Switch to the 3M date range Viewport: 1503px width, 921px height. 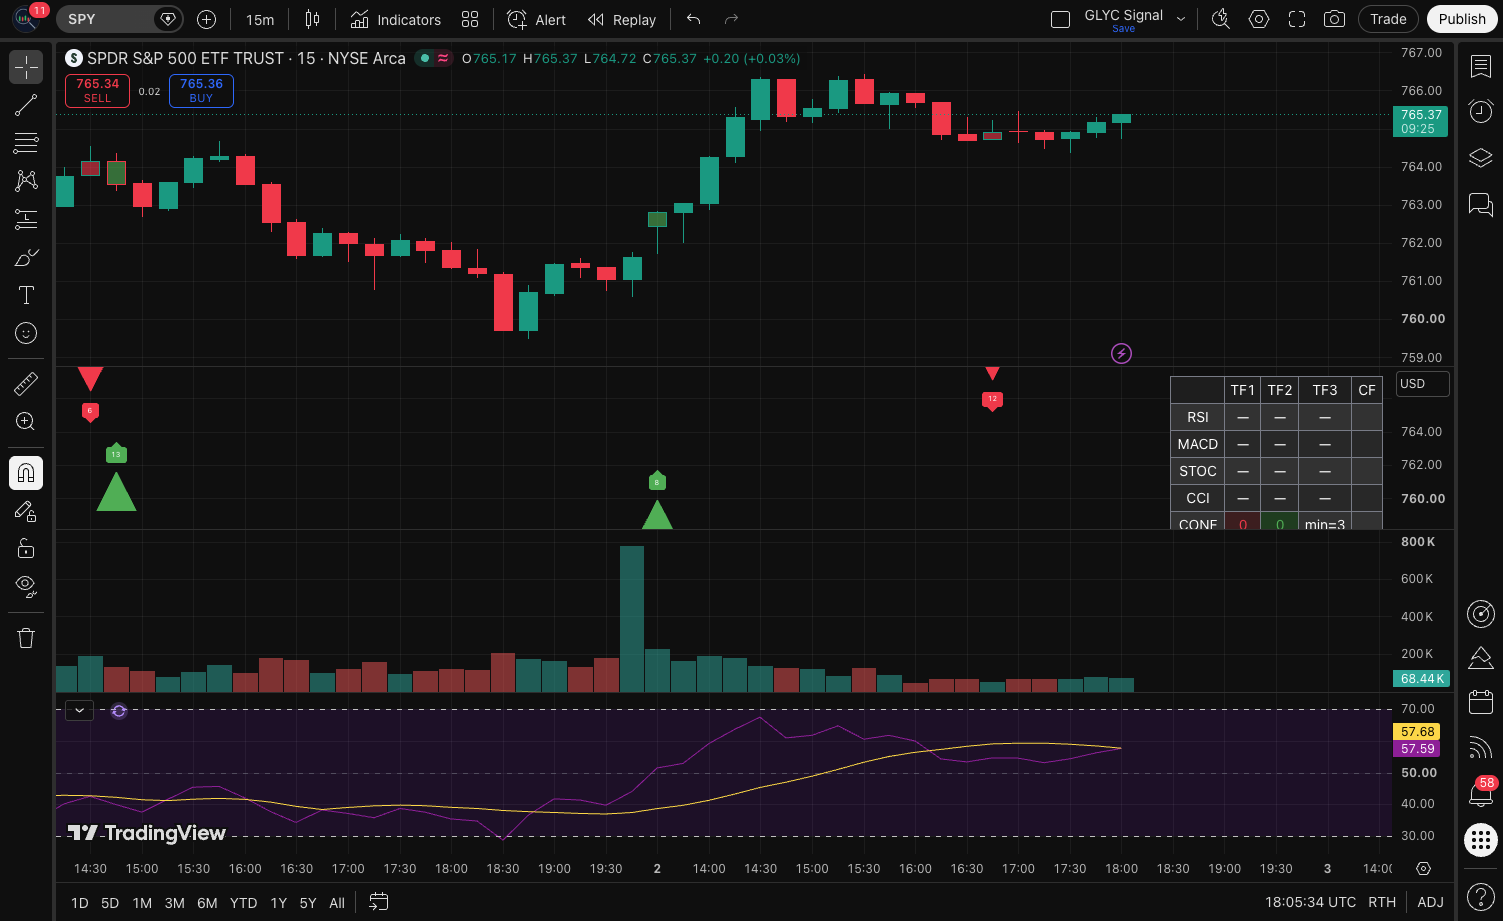174,903
